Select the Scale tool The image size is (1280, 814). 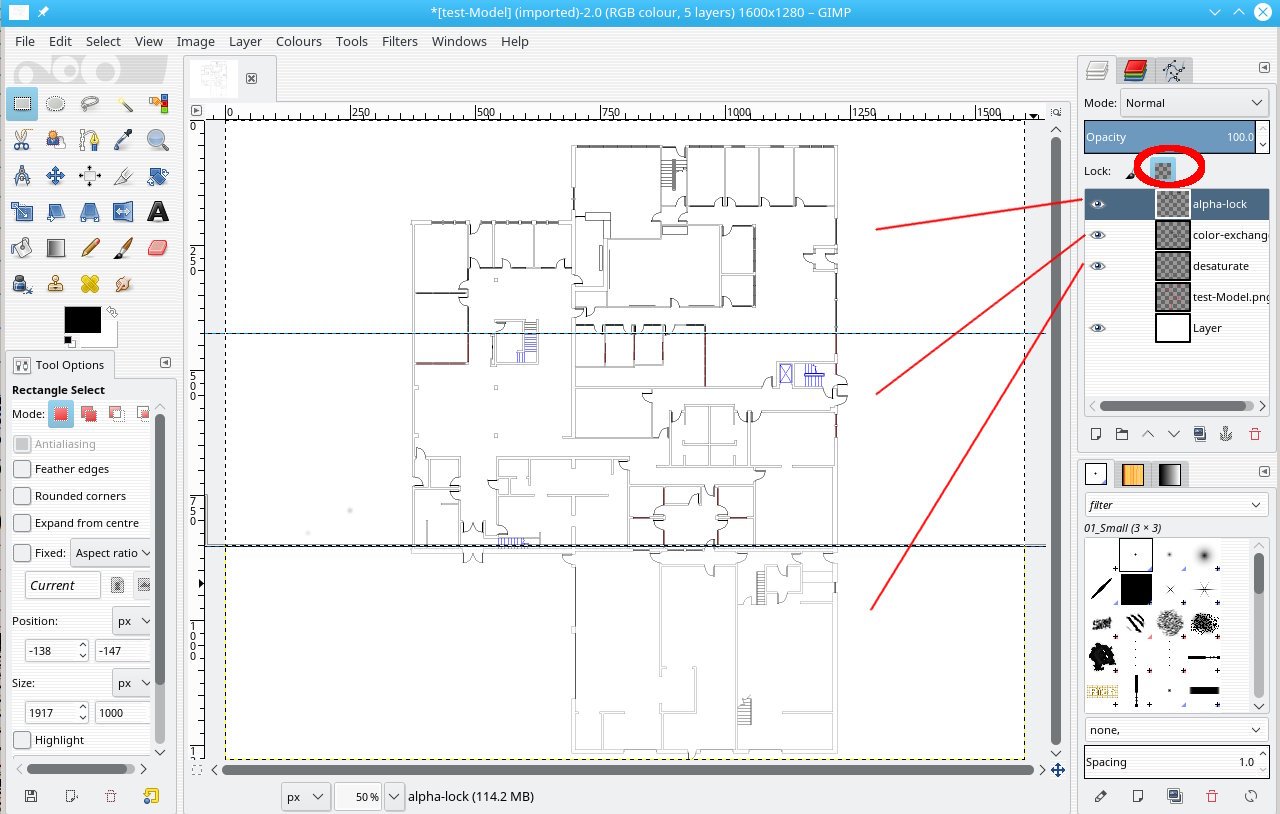coord(22,212)
